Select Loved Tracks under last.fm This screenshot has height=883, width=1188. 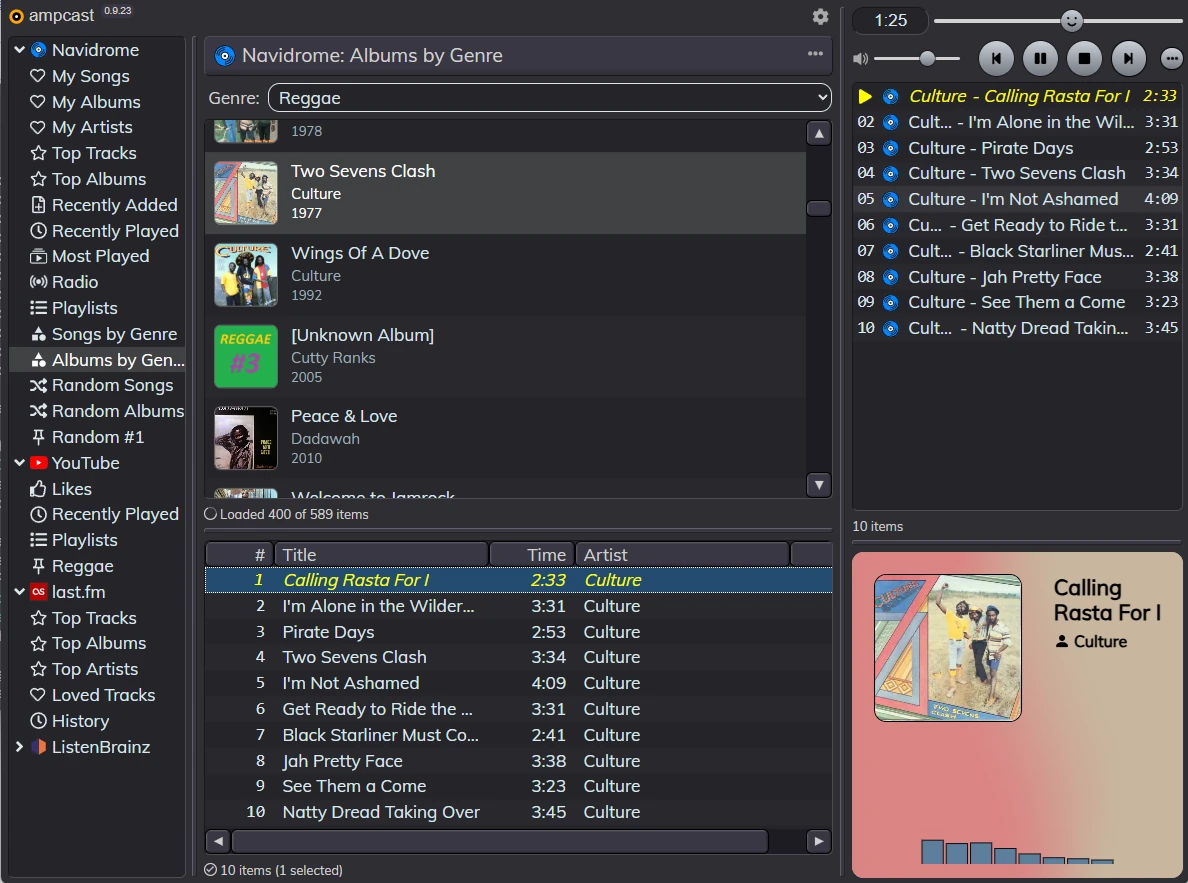pos(103,695)
